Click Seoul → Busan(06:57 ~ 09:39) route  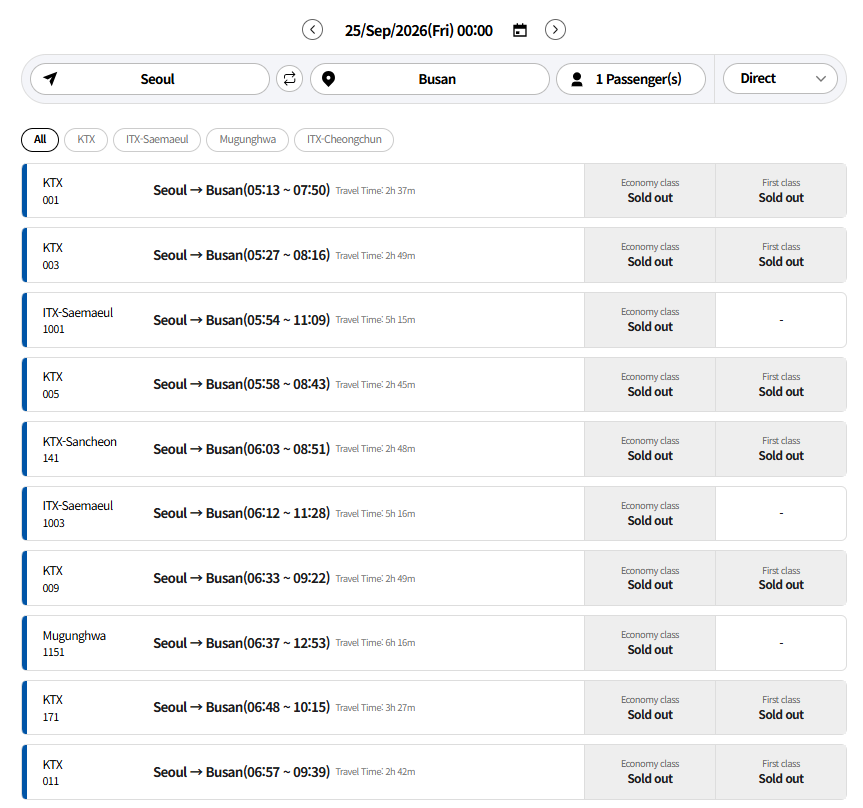(242, 772)
